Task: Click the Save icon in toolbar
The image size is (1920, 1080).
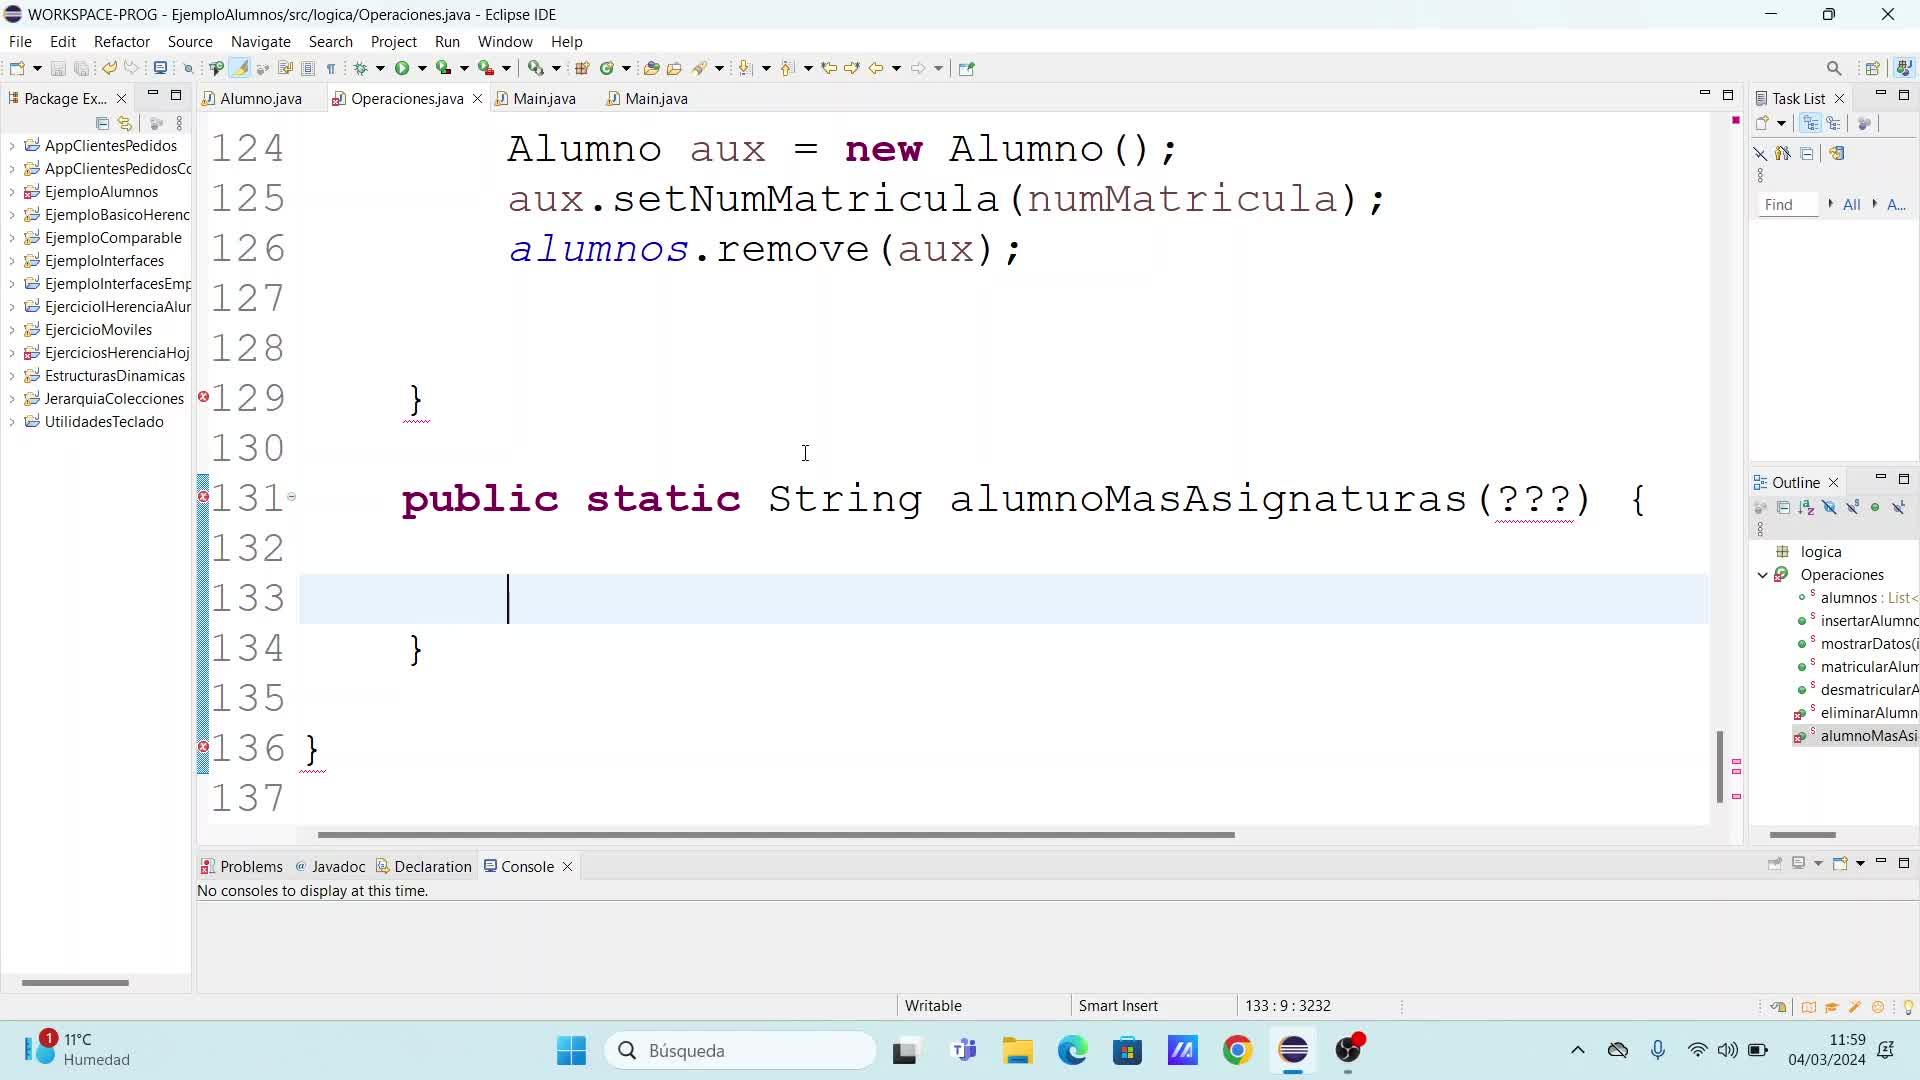Action: 58,68
